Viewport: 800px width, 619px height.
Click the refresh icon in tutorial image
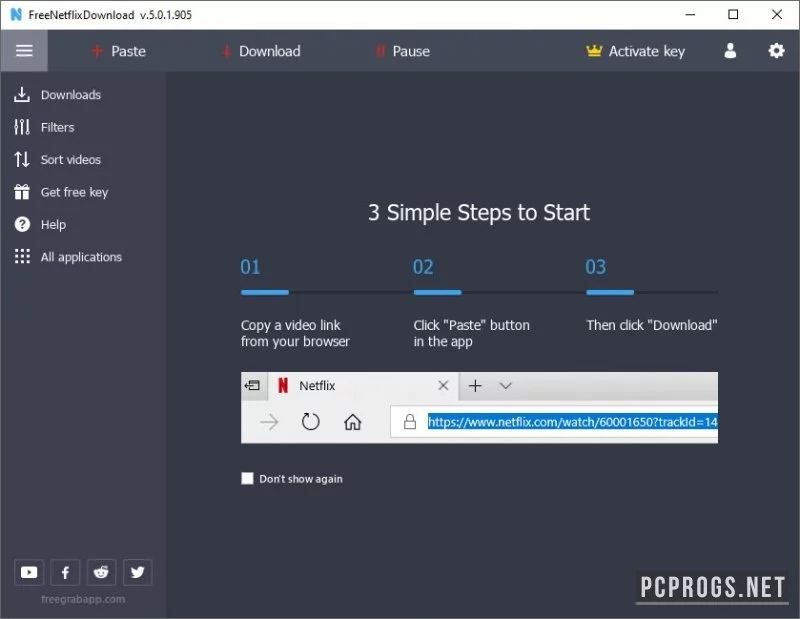pos(310,422)
